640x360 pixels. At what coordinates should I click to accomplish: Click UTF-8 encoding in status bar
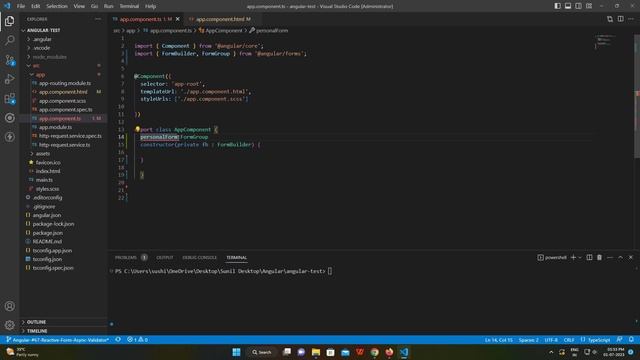(x=551, y=340)
